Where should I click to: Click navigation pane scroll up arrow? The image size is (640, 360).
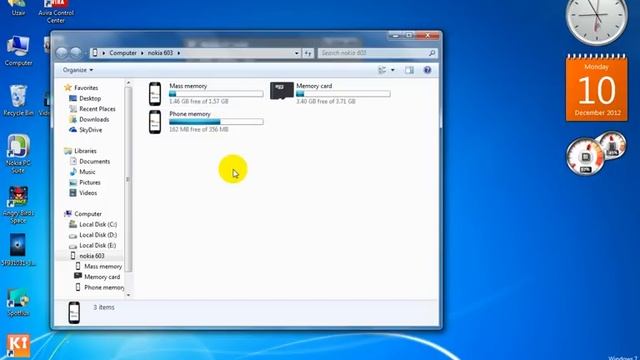pos(128,83)
